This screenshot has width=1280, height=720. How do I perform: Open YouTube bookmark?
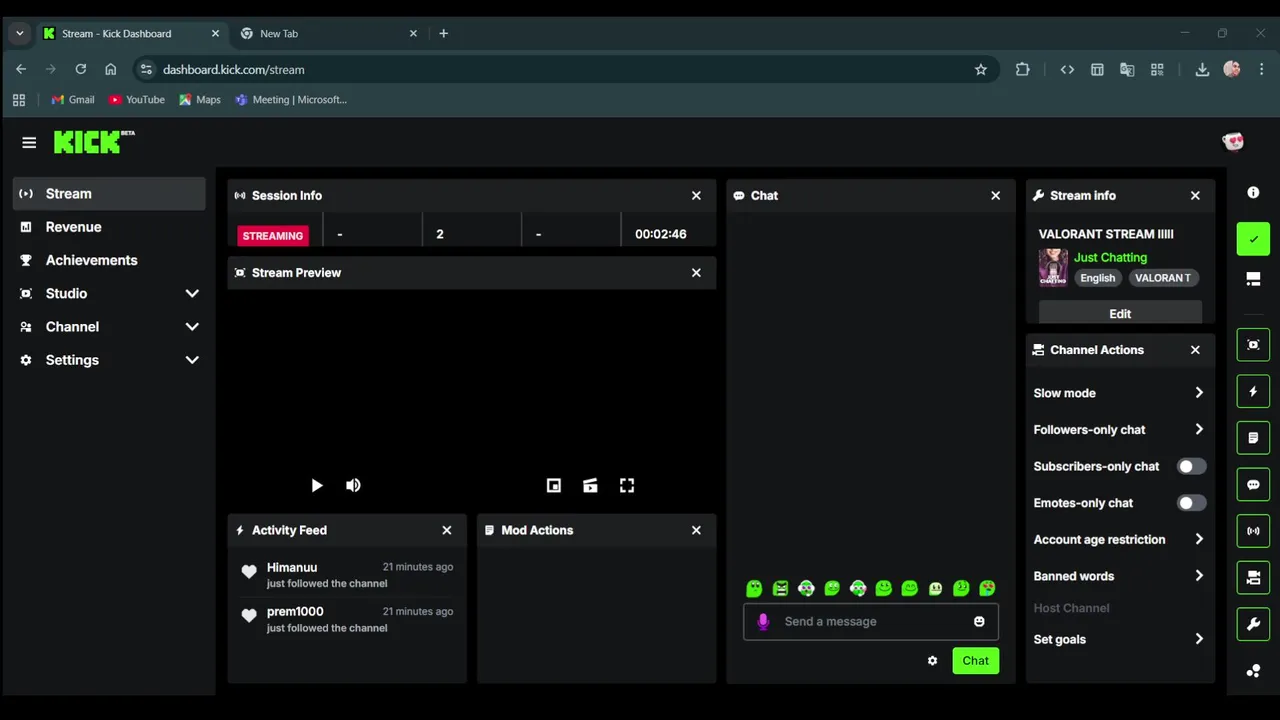click(x=137, y=99)
